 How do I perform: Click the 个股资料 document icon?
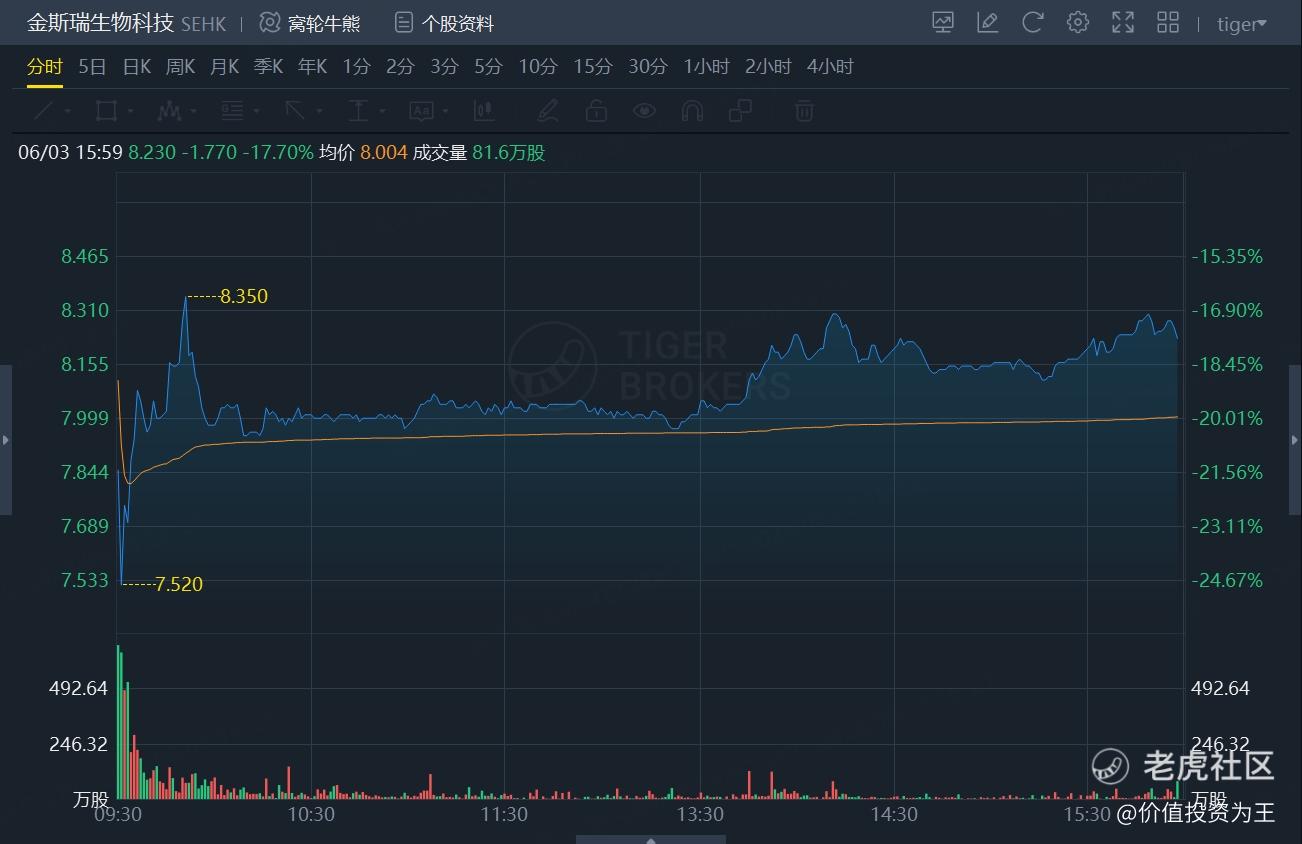pos(404,22)
